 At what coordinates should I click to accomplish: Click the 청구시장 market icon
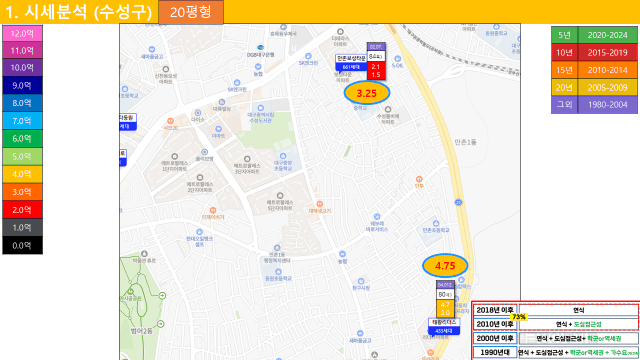click(361, 281)
